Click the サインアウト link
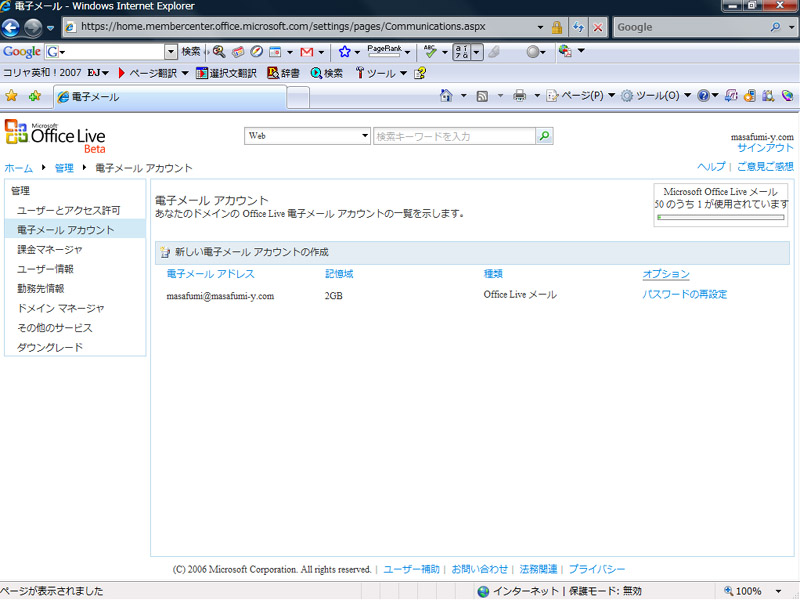Viewport: 800px width, 600px height. coord(765,147)
